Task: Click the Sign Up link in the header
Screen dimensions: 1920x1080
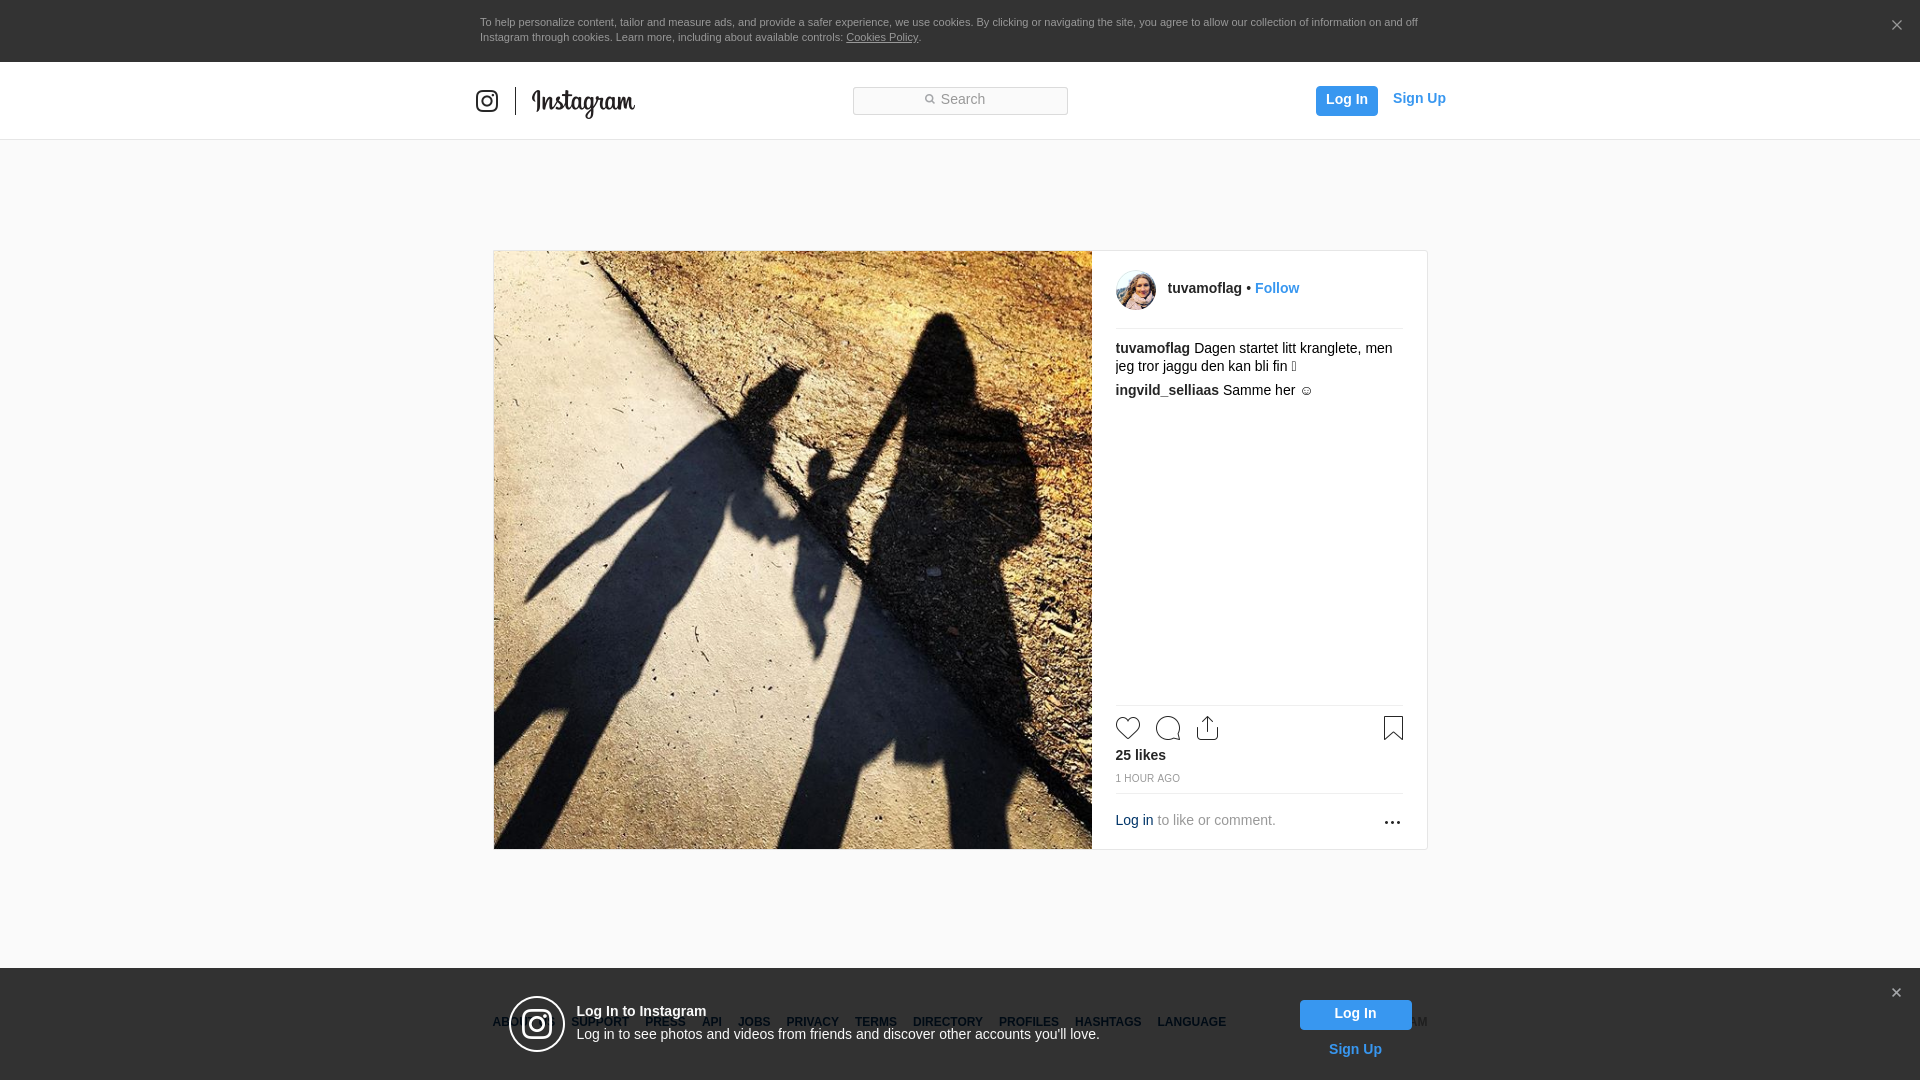Action: click(x=1419, y=98)
